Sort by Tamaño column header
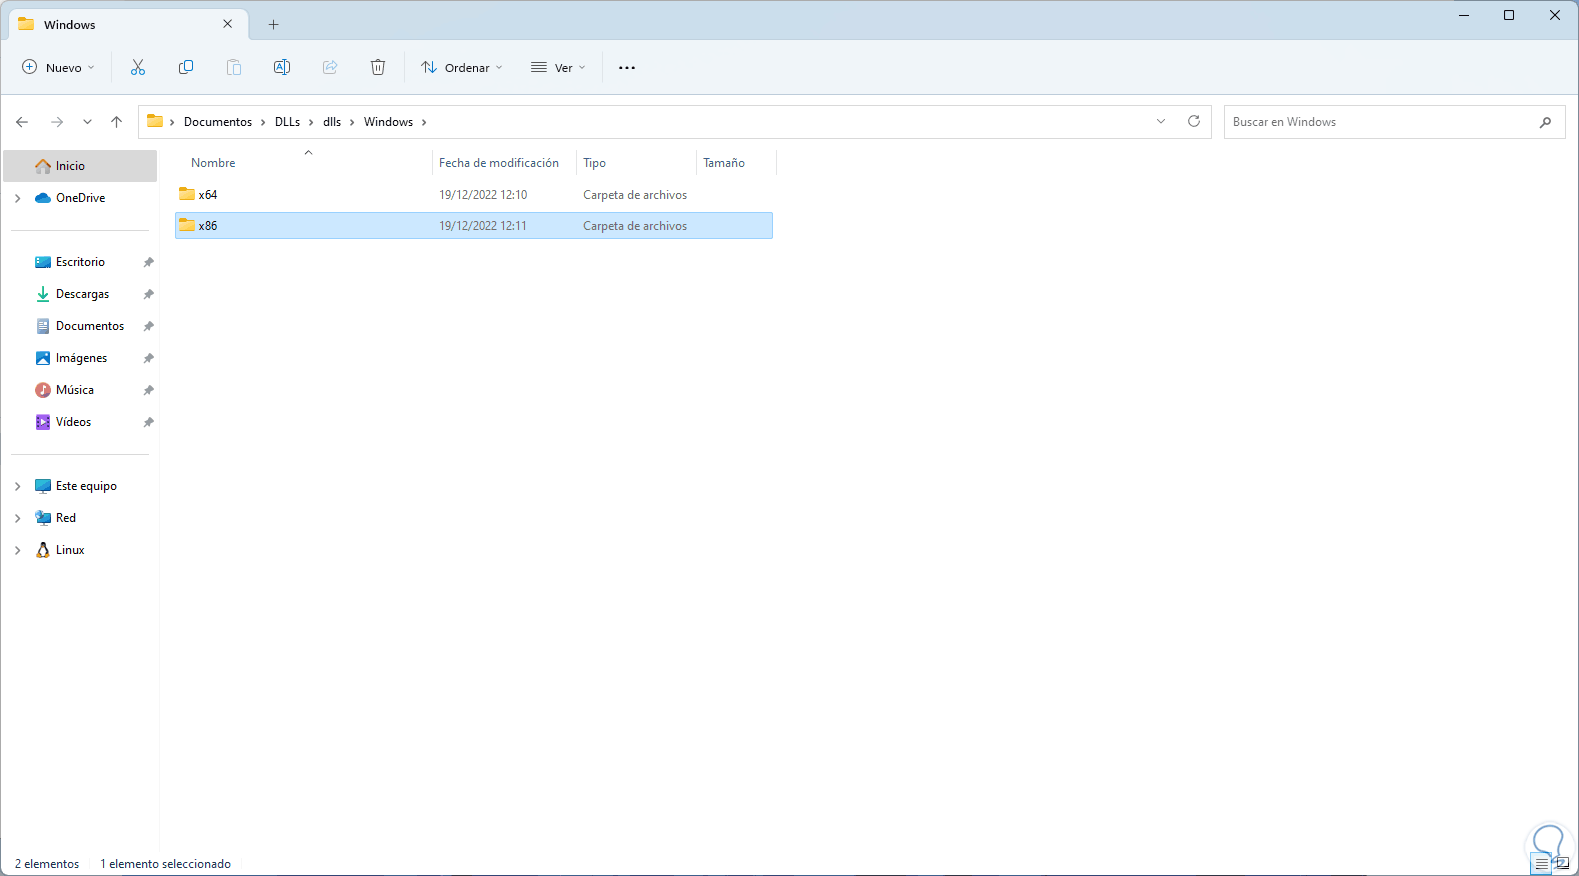Viewport: 1579px width, 876px height. point(724,163)
